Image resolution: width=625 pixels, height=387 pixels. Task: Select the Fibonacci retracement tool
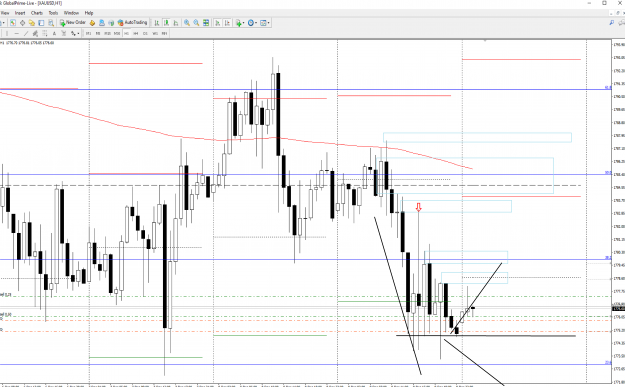(x=45, y=33)
